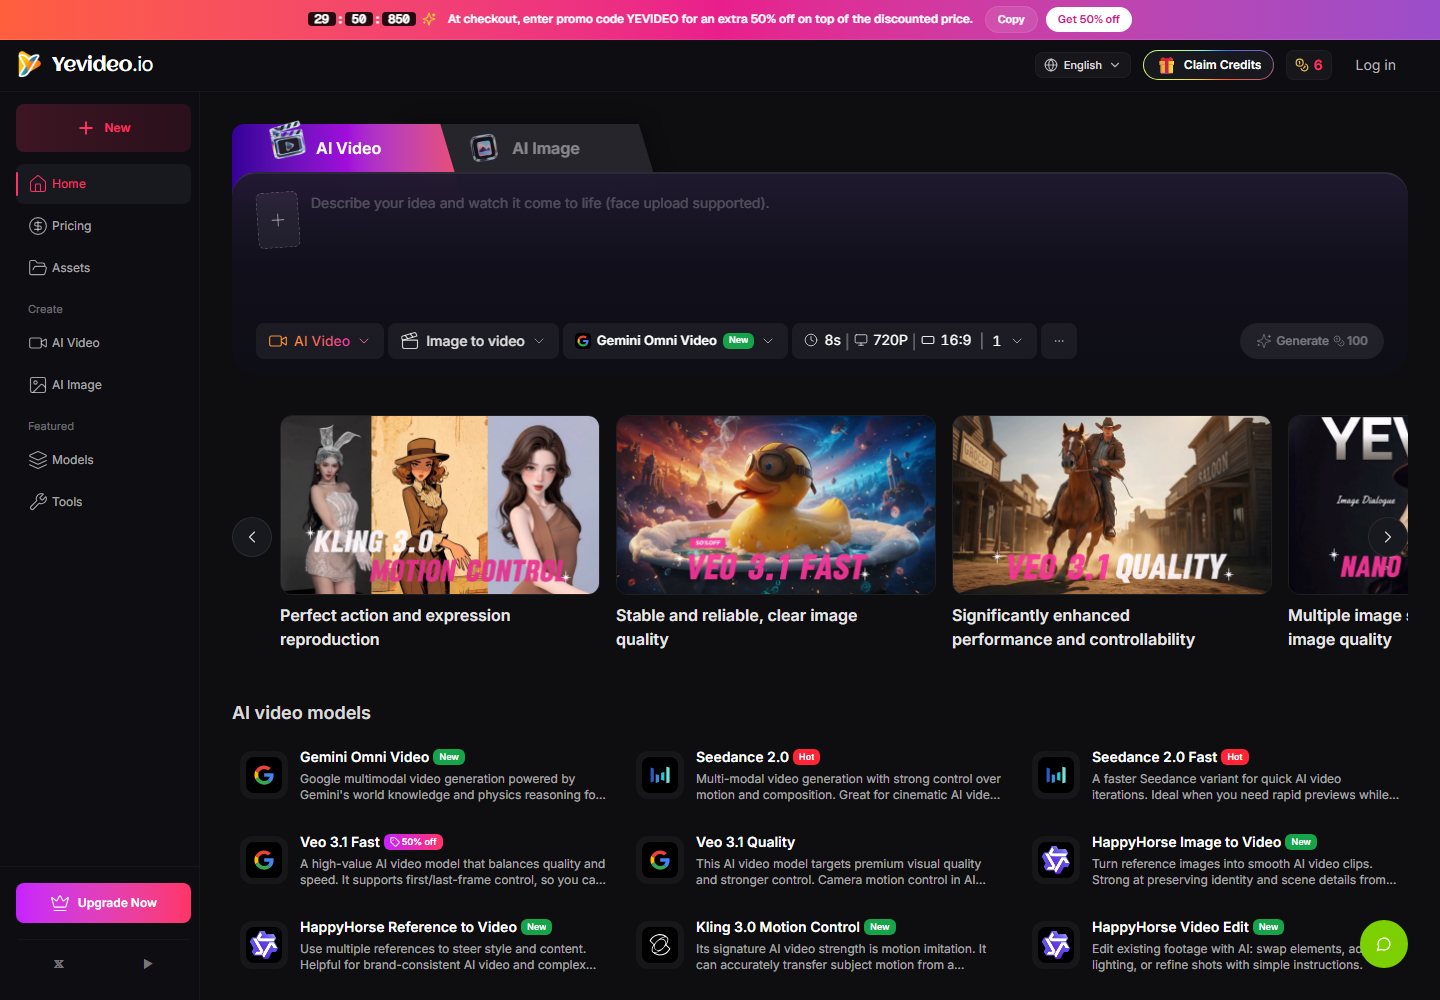The height and width of the screenshot is (1000, 1440).
Task: Open the Seedance 2.0 title link
Action: [x=742, y=757]
